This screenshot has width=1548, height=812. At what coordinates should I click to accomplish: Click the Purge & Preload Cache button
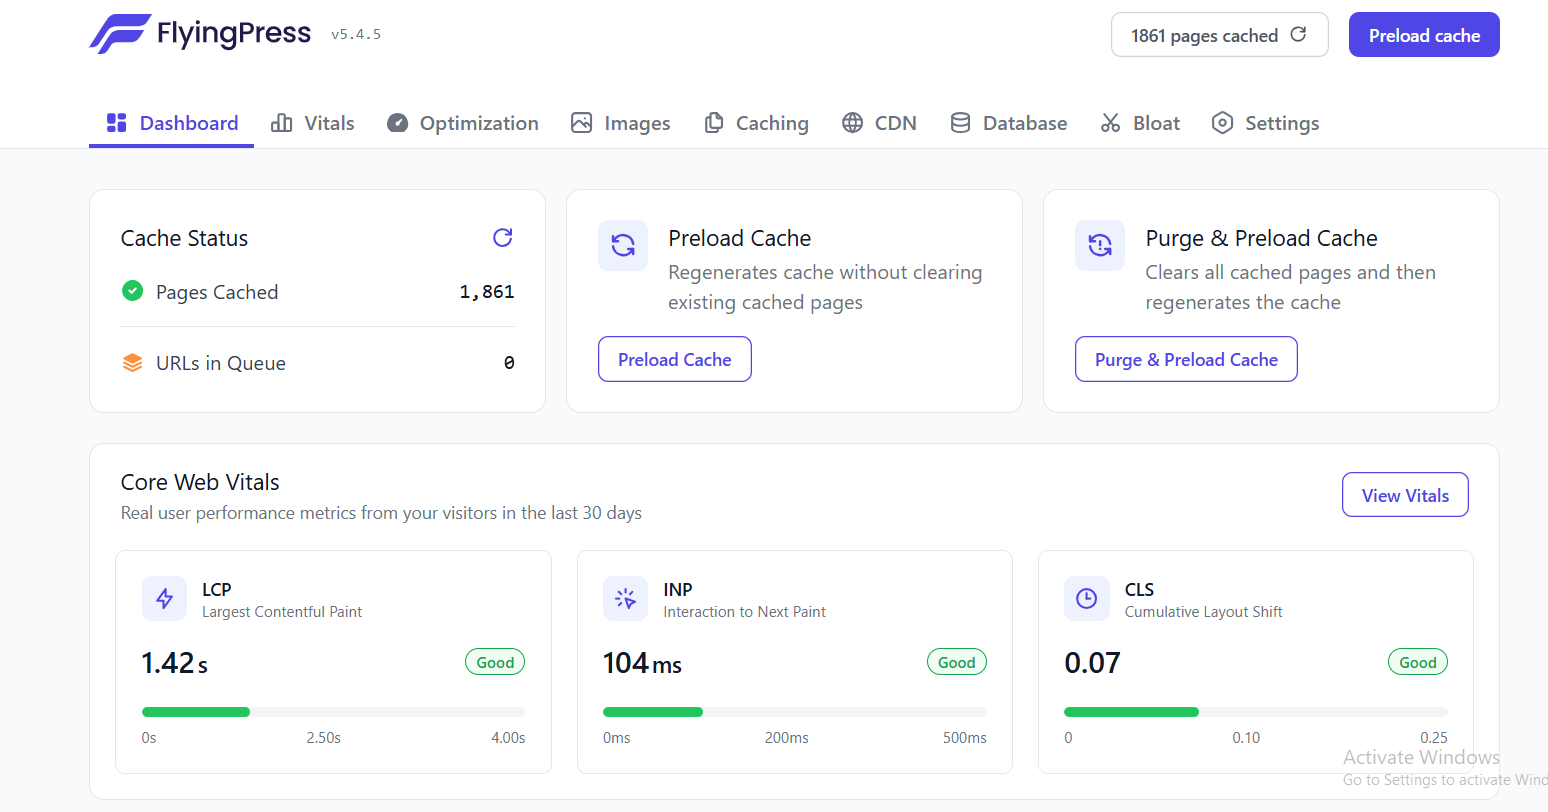(1186, 359)
